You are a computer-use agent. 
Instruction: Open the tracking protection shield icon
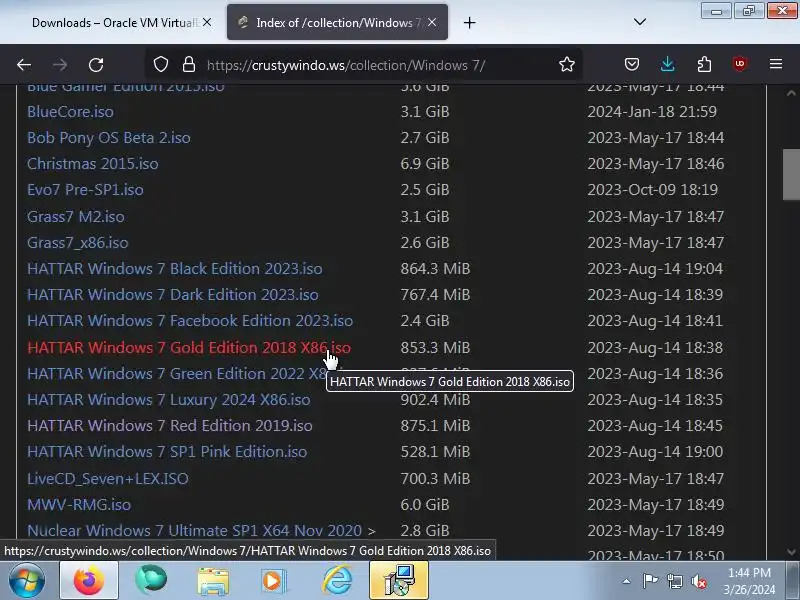(x=161, y=65)
